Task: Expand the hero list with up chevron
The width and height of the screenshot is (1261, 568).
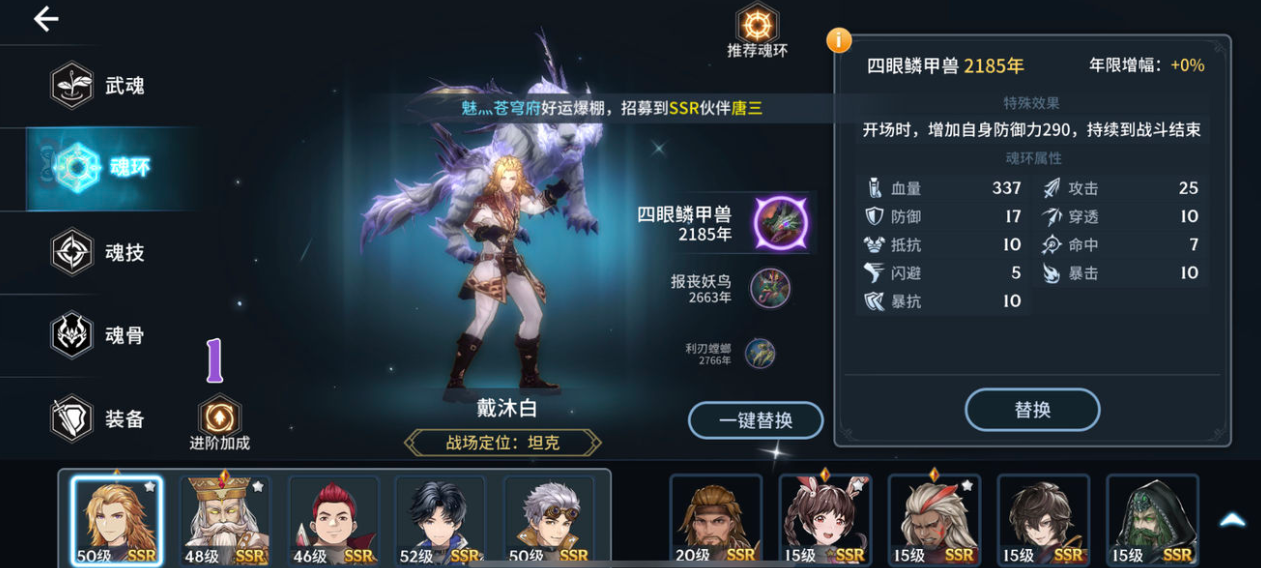Action: coord(1233,520)
